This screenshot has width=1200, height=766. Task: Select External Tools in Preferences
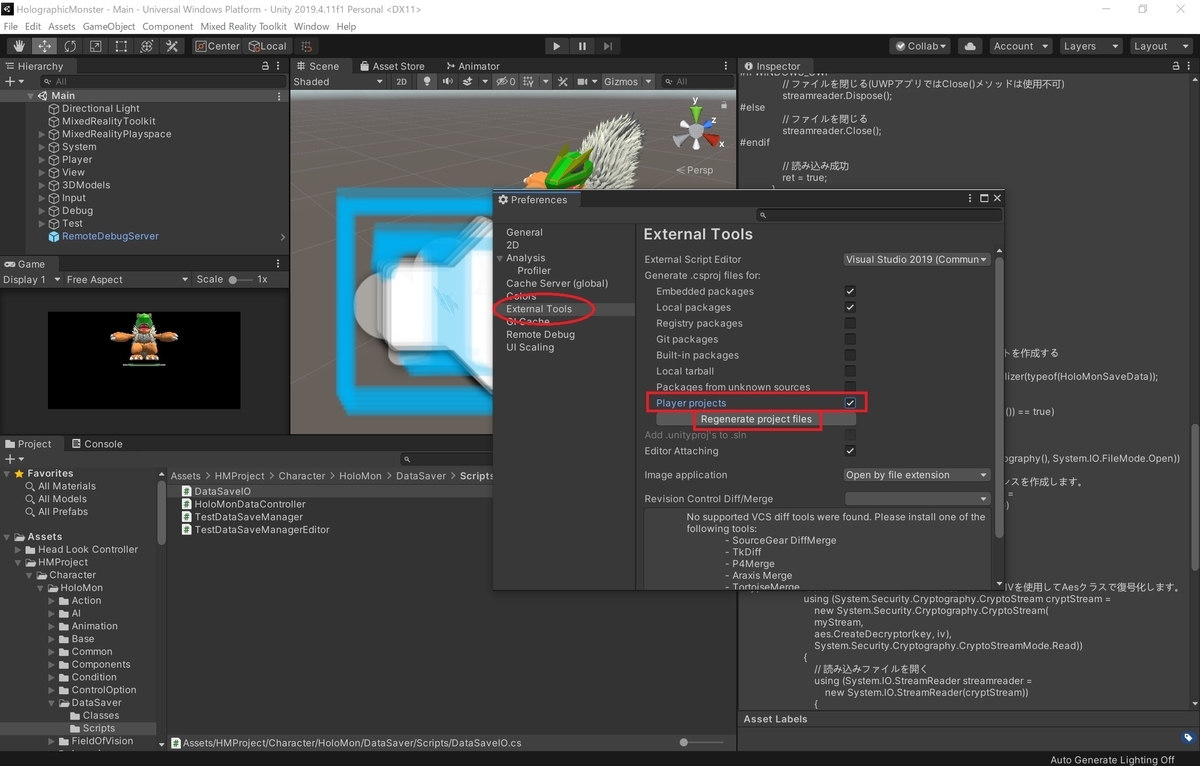[539, 309]
